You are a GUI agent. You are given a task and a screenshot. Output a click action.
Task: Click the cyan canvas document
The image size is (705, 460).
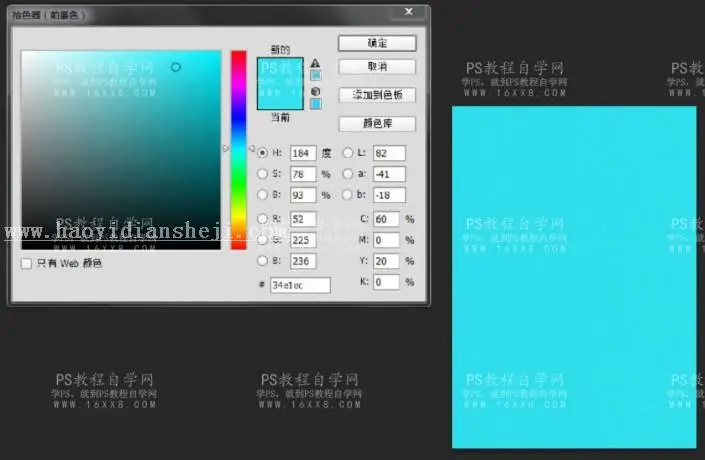(574, 277)
